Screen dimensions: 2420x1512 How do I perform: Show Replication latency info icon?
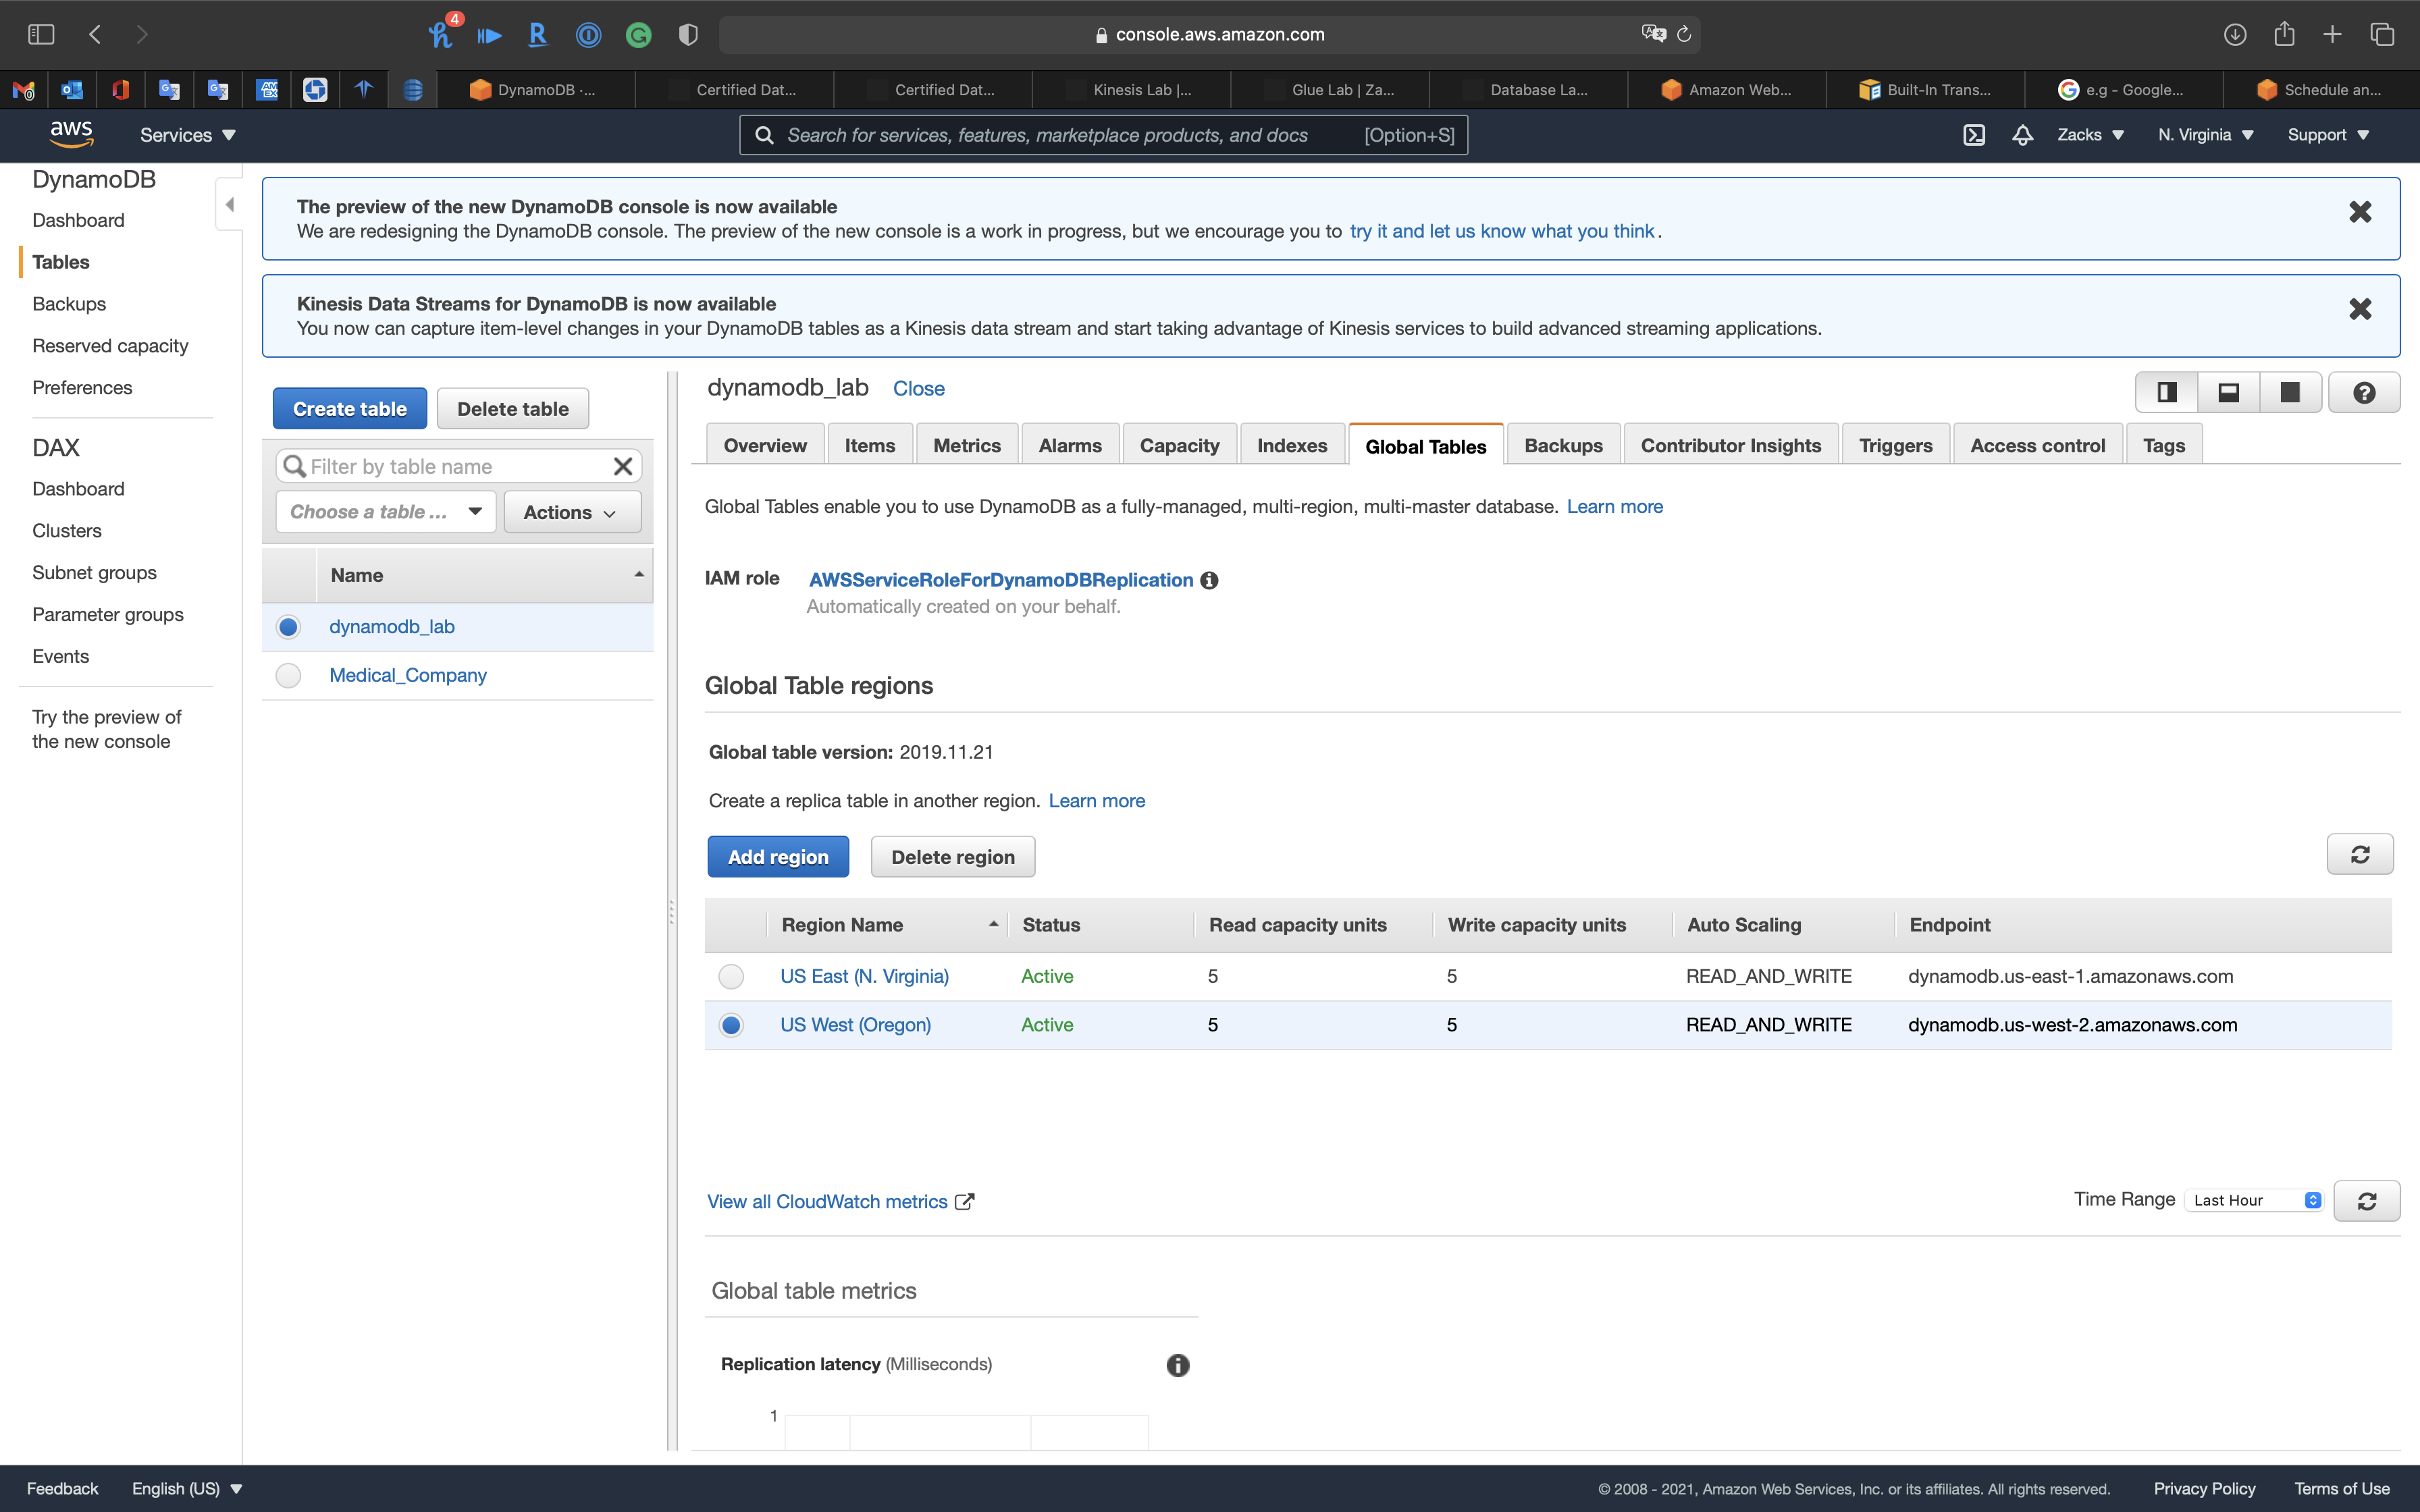1177,1365
